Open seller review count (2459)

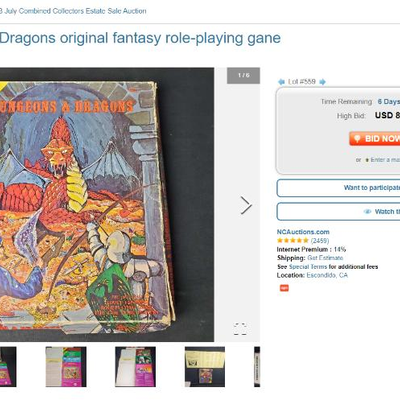point(320,241)
